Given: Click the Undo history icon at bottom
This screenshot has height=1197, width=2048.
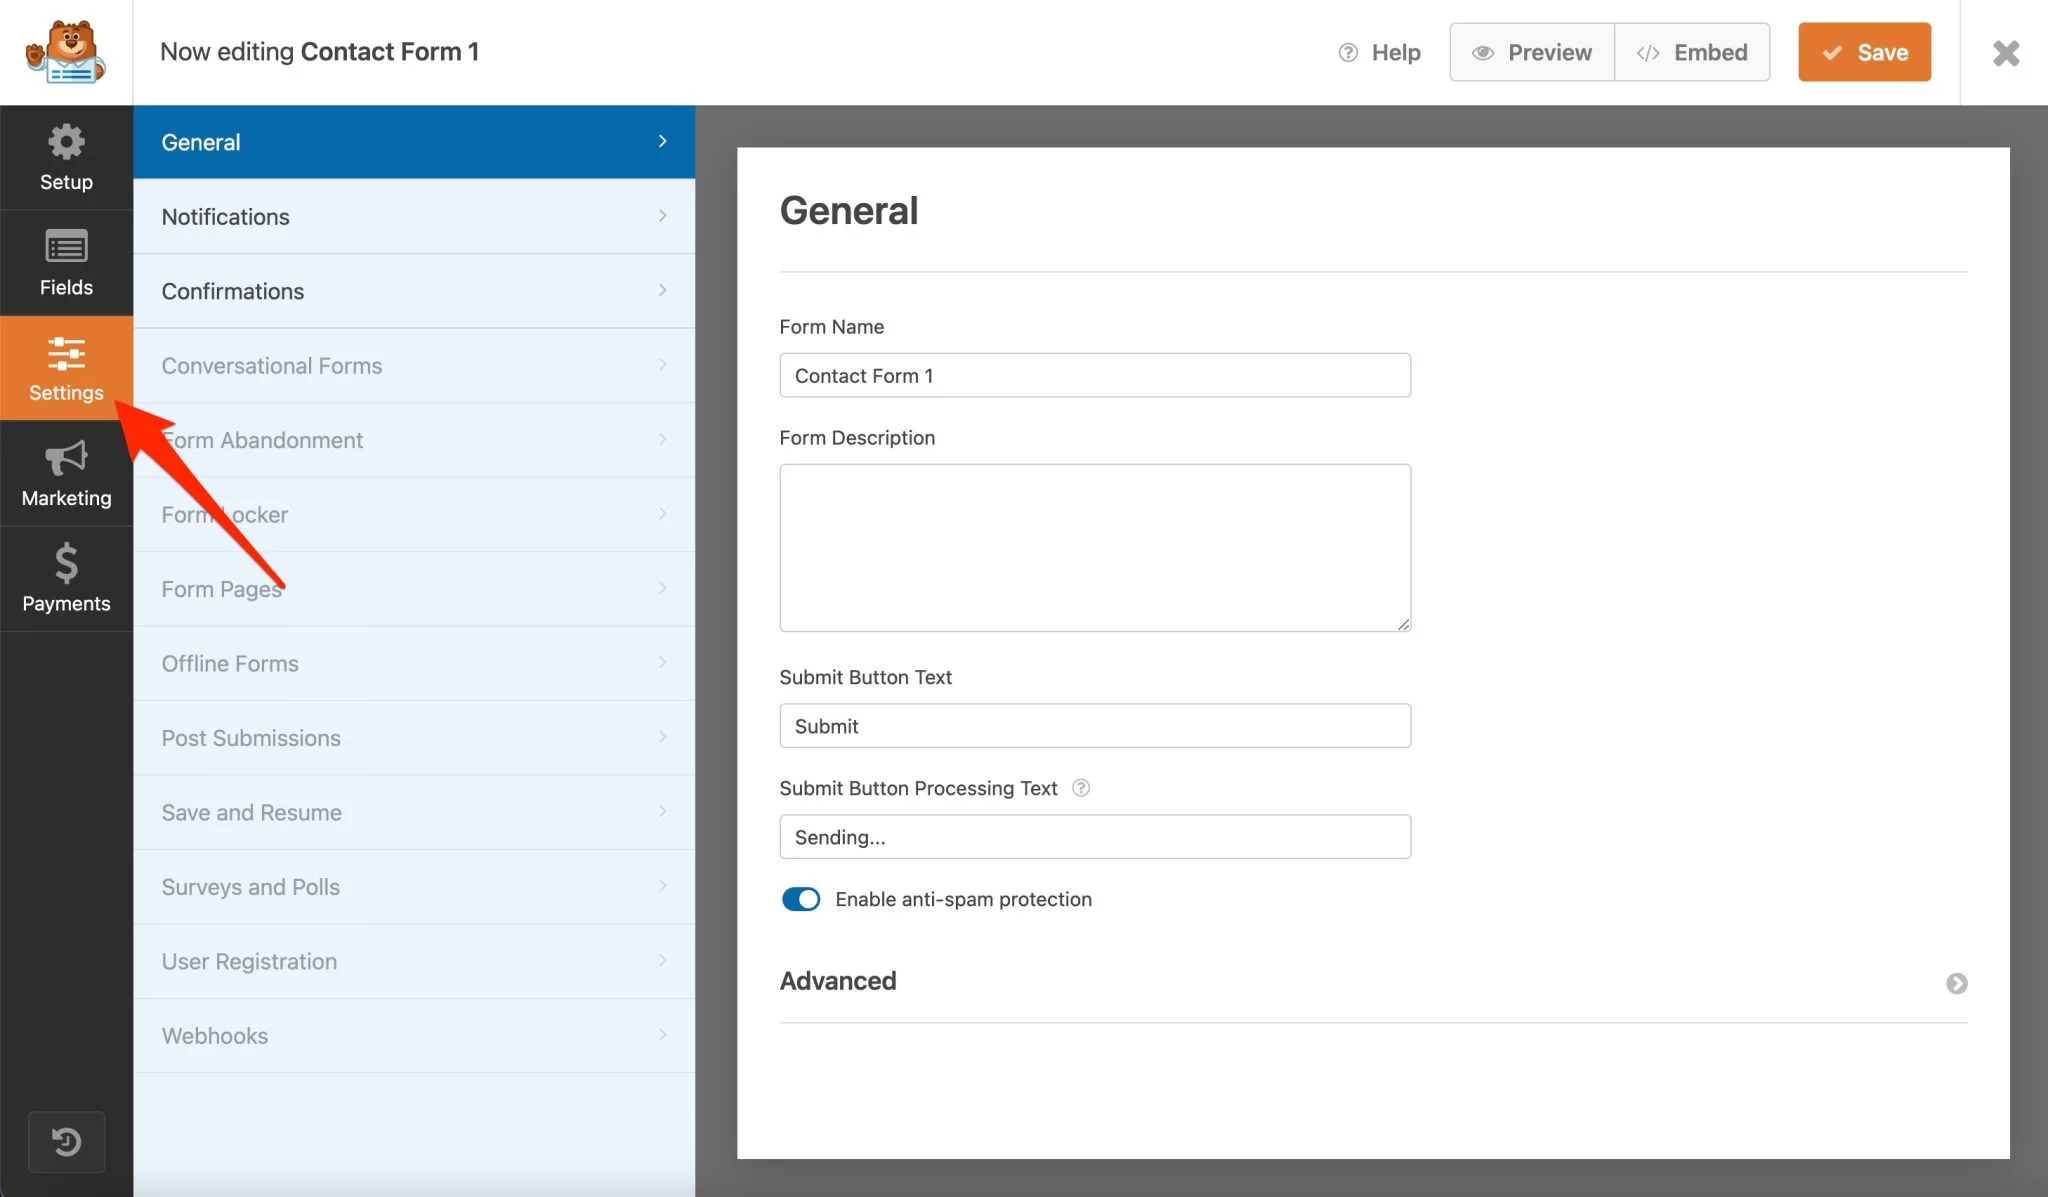Looking at the screenshot, I should (x=67, y=1141).
